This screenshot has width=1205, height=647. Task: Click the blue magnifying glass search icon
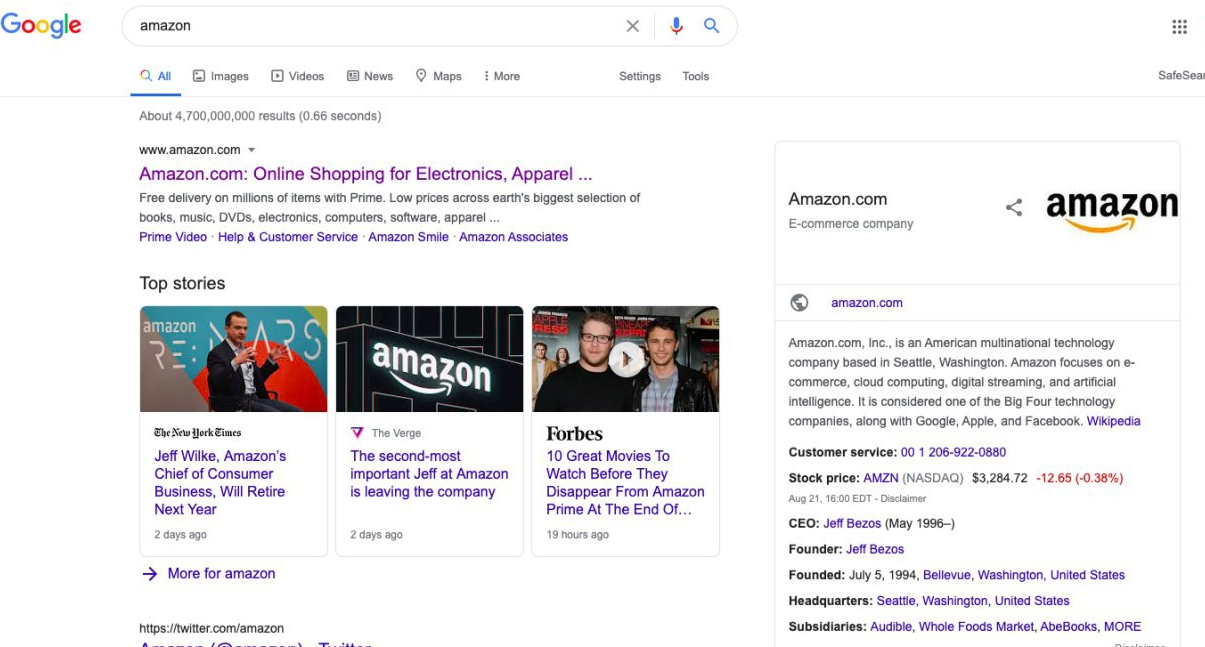point(711,26)
